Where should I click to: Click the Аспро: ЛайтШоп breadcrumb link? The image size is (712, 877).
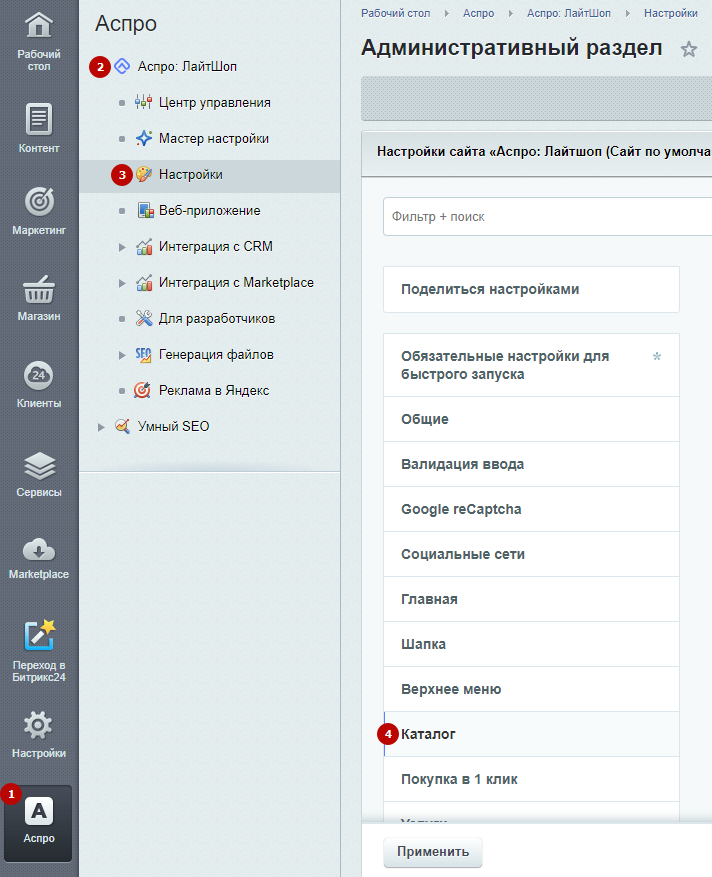coord(569,13)
